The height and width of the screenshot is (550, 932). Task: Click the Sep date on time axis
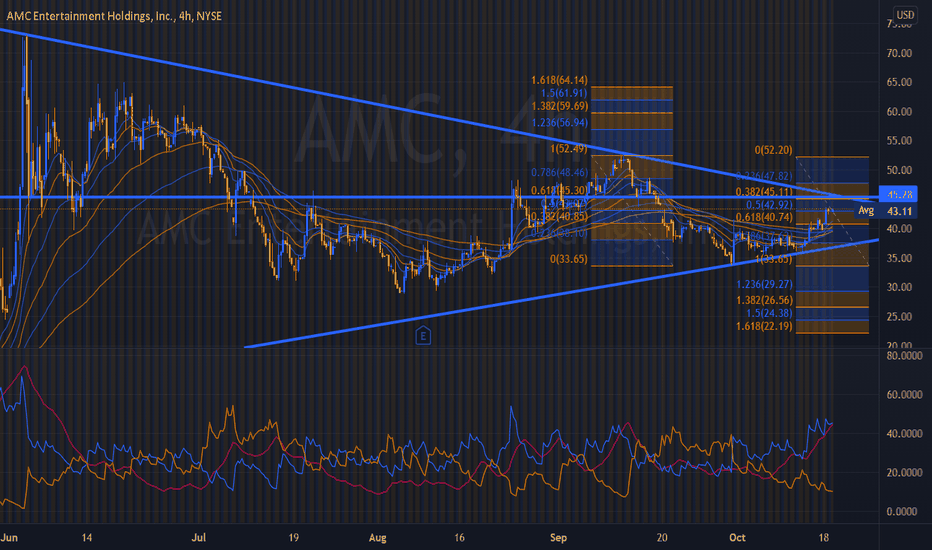pos(558,538)
